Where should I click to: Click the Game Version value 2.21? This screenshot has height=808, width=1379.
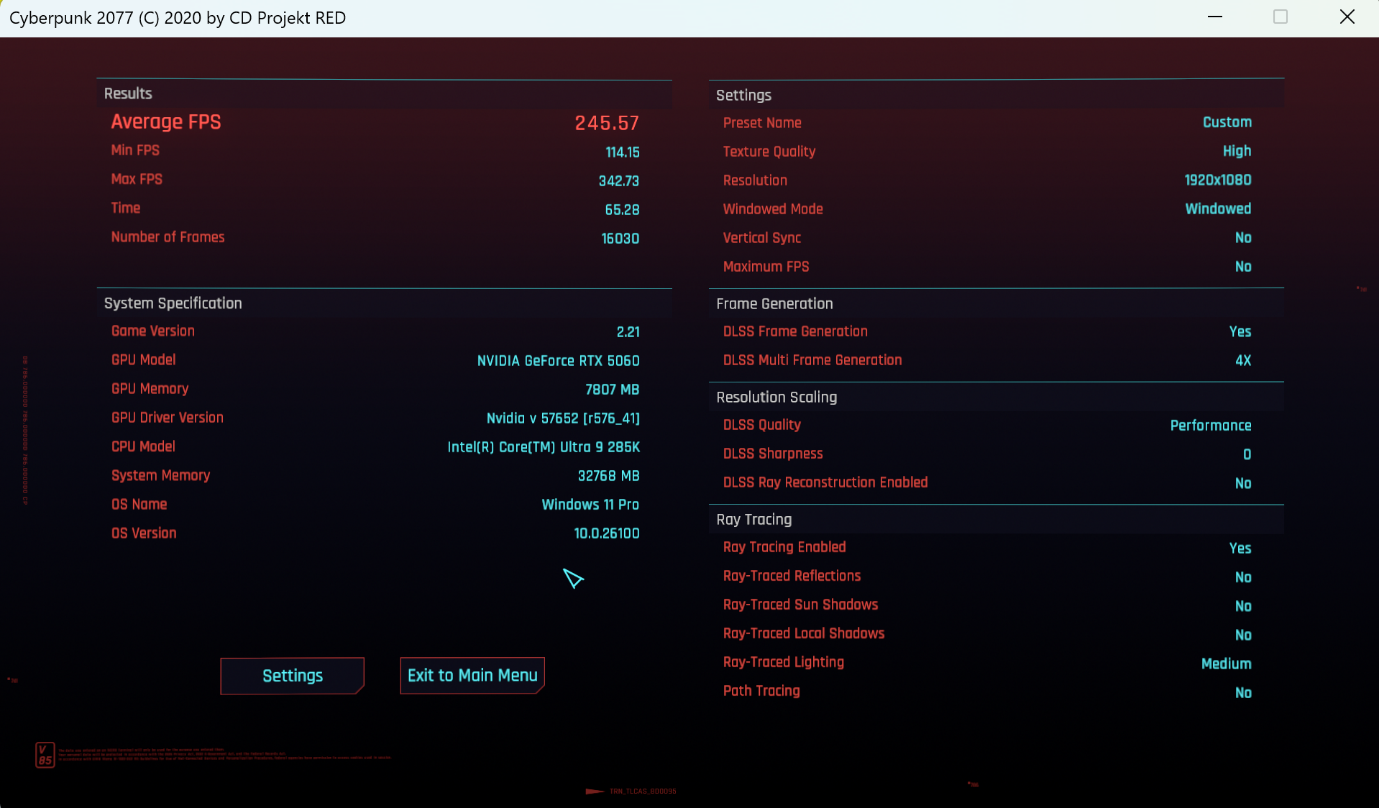pos(628,332)
